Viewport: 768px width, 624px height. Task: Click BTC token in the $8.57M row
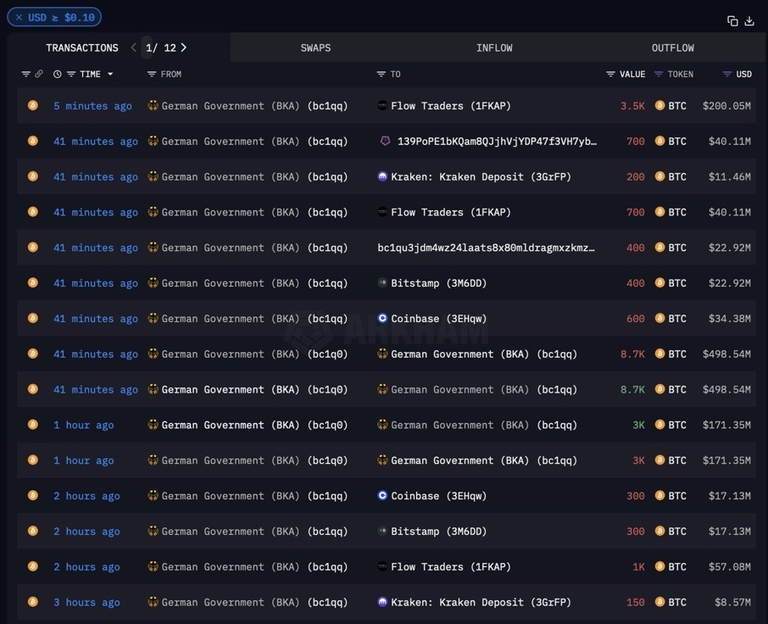pos(671,602)
